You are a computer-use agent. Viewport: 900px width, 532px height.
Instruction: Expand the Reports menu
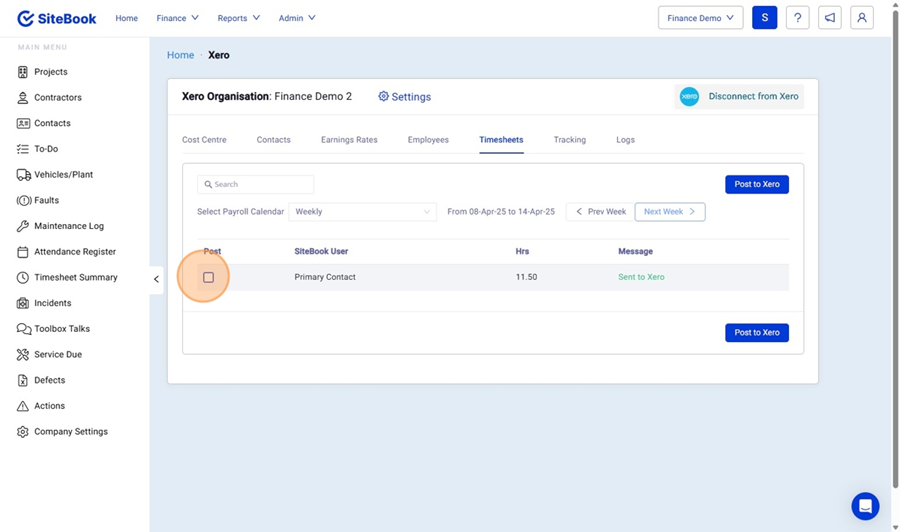(x=238, y=18)
